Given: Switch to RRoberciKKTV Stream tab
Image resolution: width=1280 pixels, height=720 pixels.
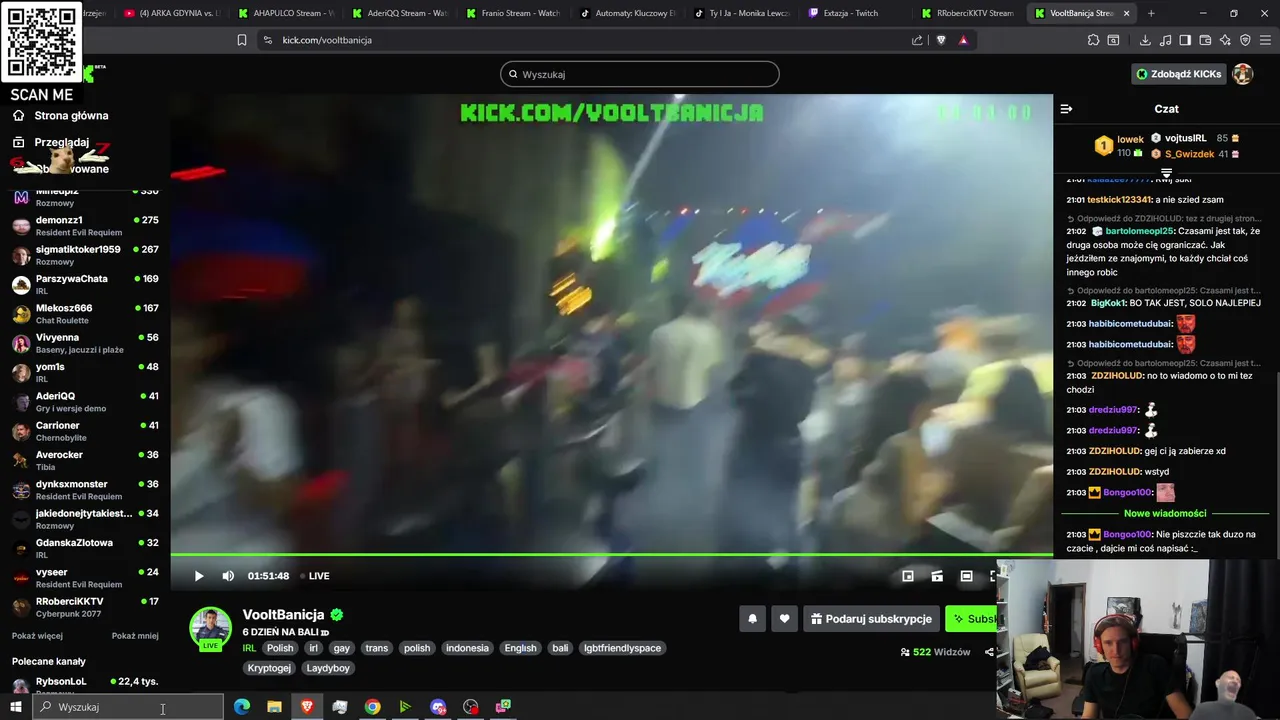Looking at the screenshot, I should [x=969, y=13].
